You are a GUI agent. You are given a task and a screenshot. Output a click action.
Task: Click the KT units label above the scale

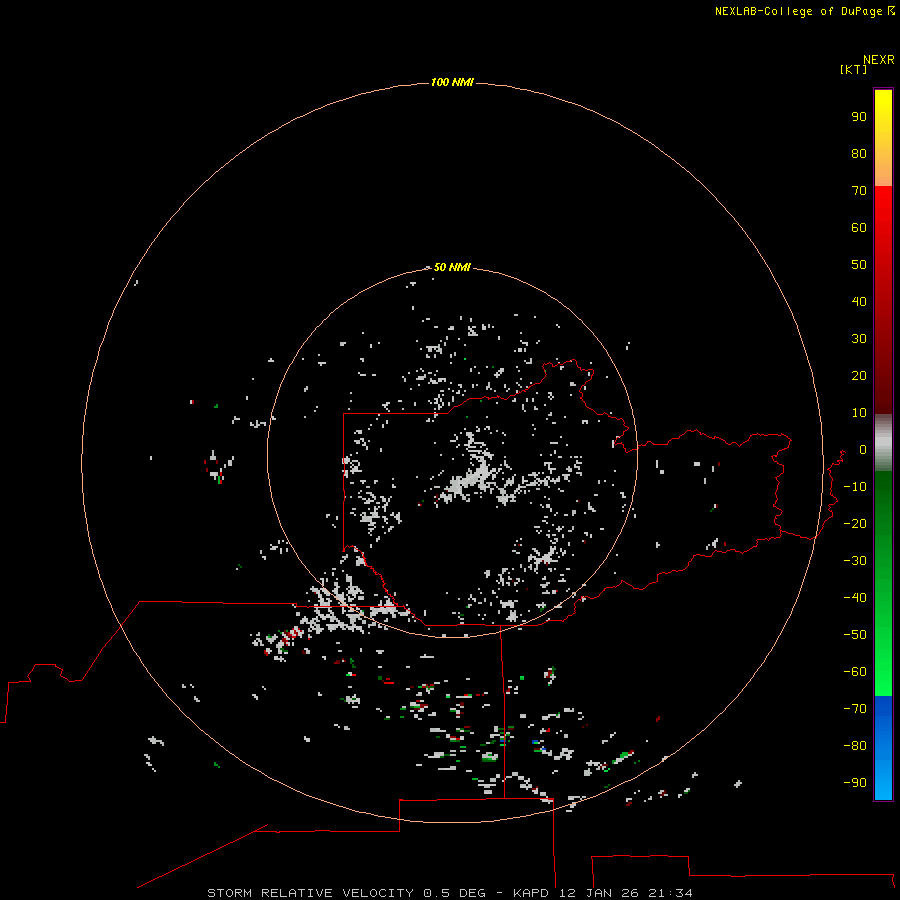pyautogui.click(x=854, y=69)
